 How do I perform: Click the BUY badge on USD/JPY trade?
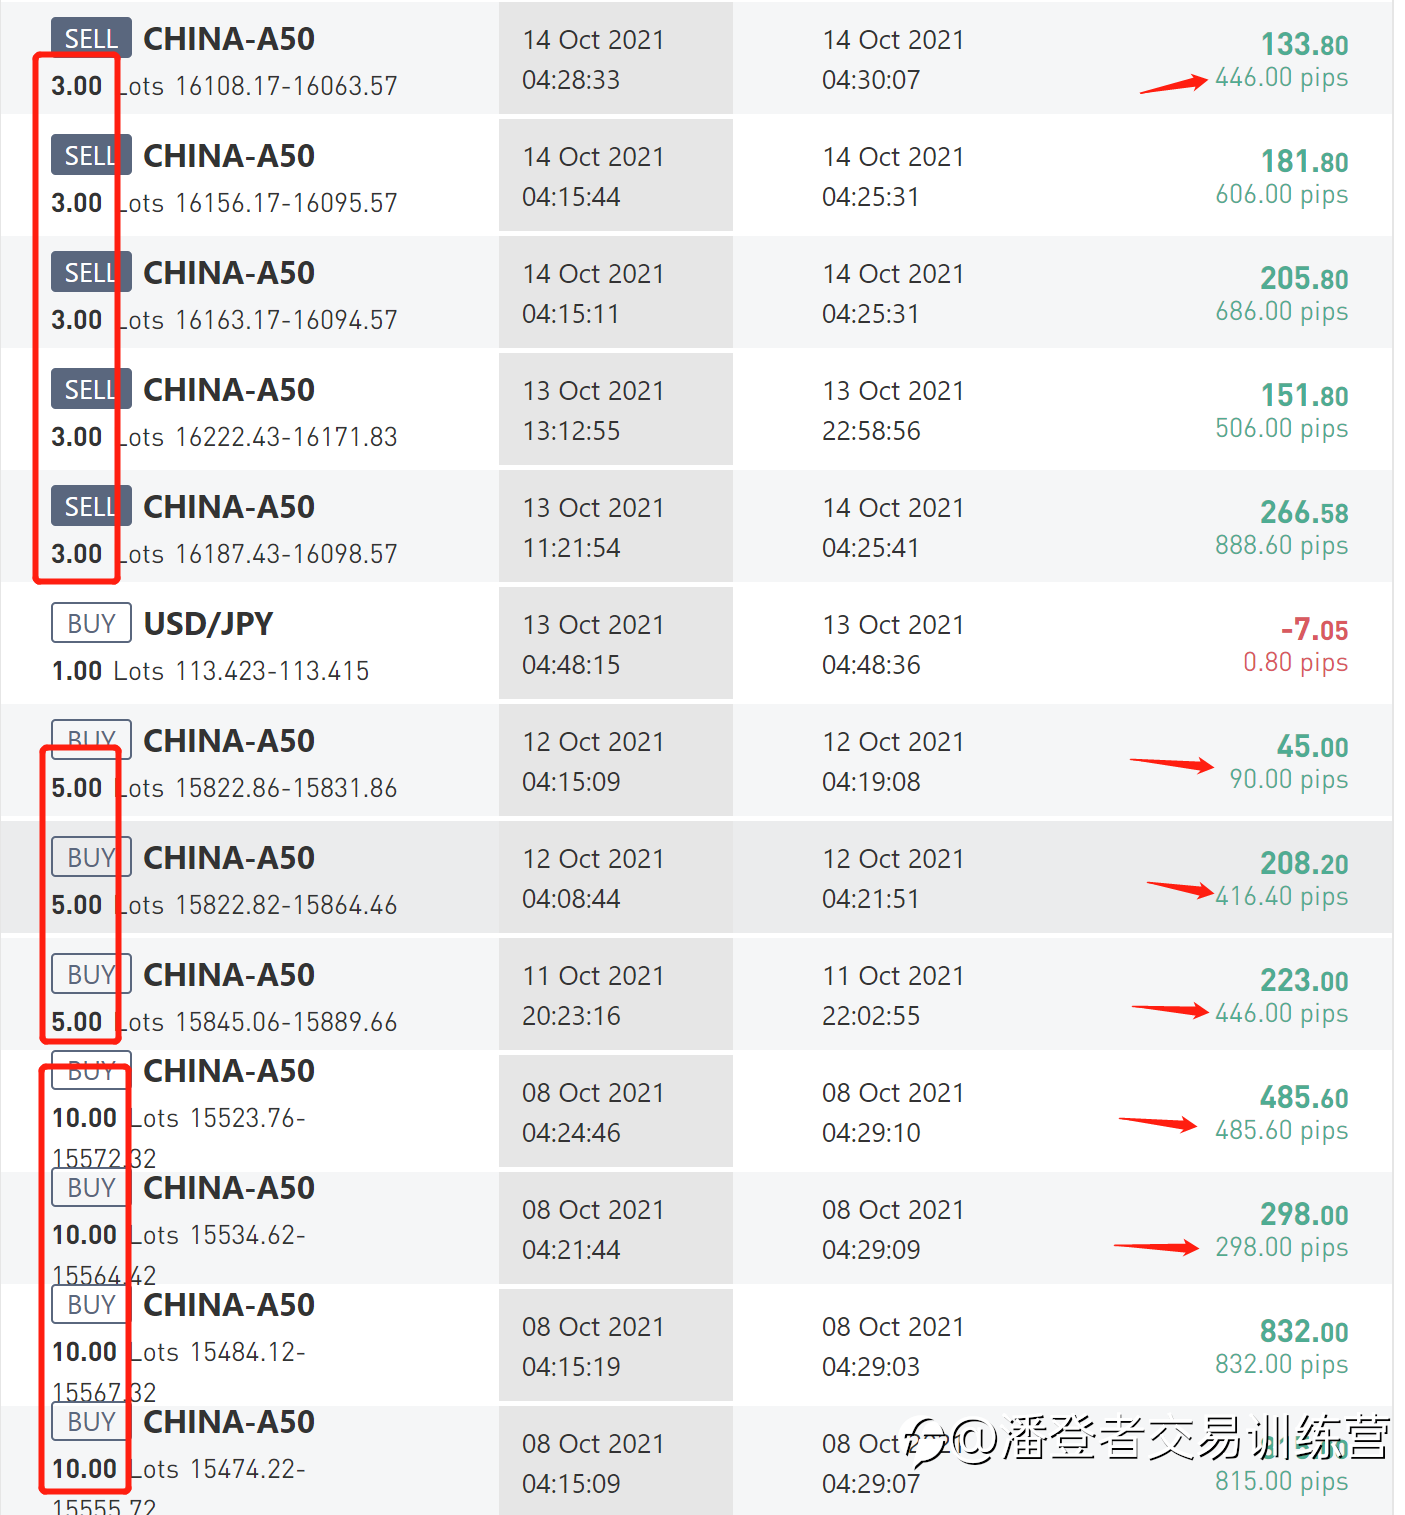[x=91, y=623]
